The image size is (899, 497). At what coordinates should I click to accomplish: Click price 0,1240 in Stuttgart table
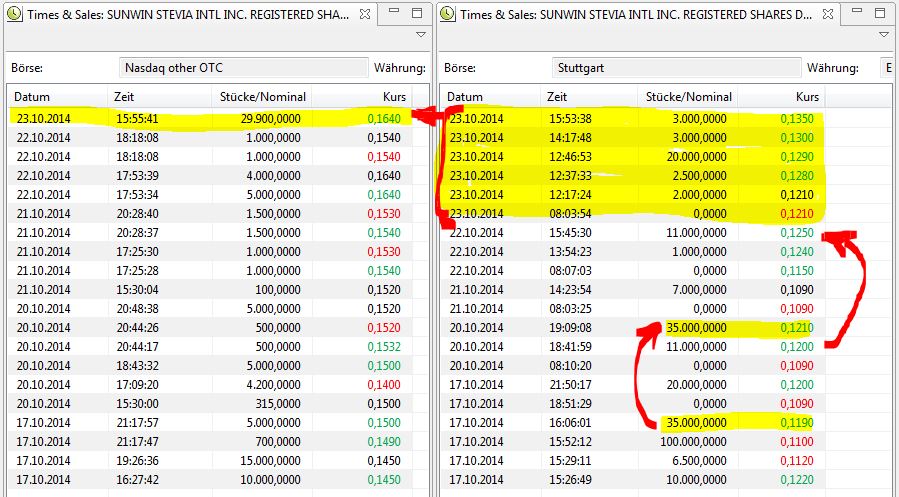(x=797, y=251)
